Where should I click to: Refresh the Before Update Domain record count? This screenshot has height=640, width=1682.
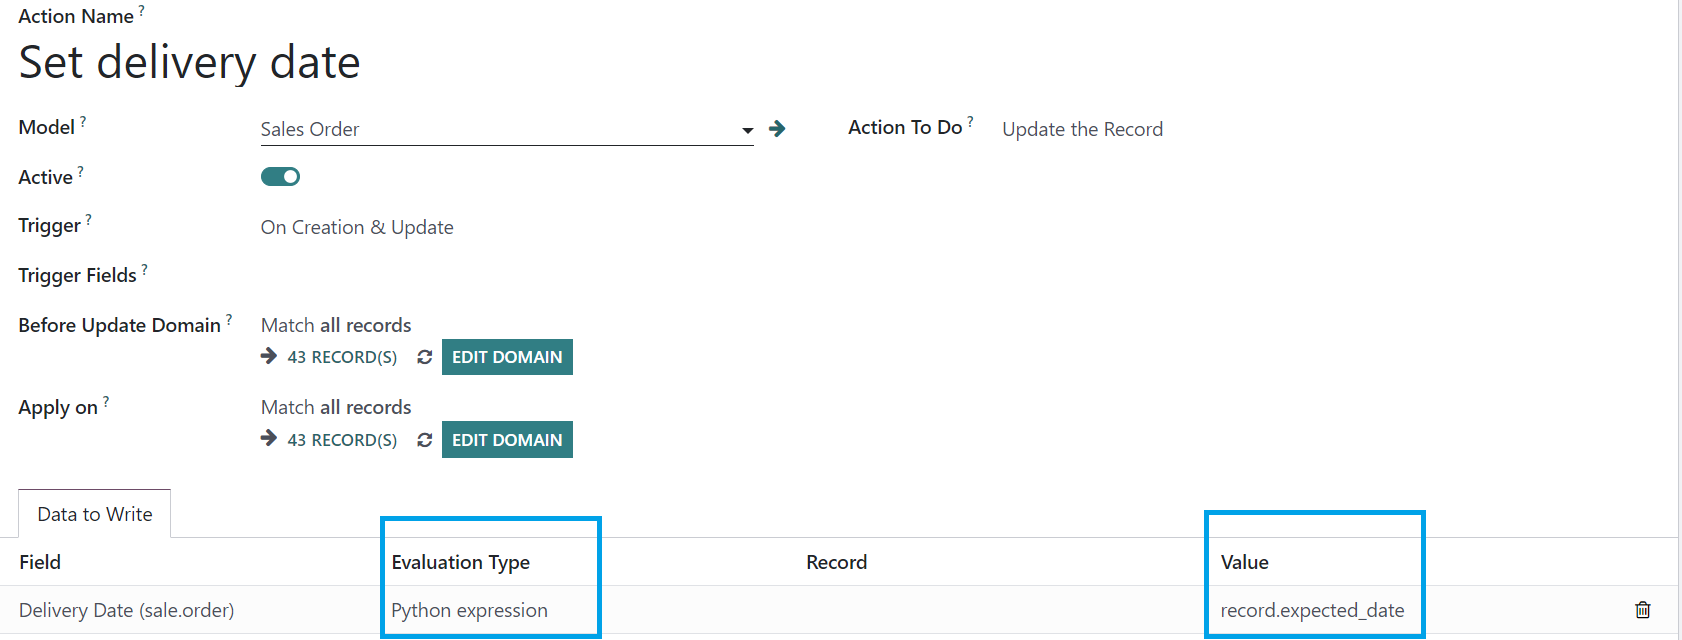pos(425,357)
